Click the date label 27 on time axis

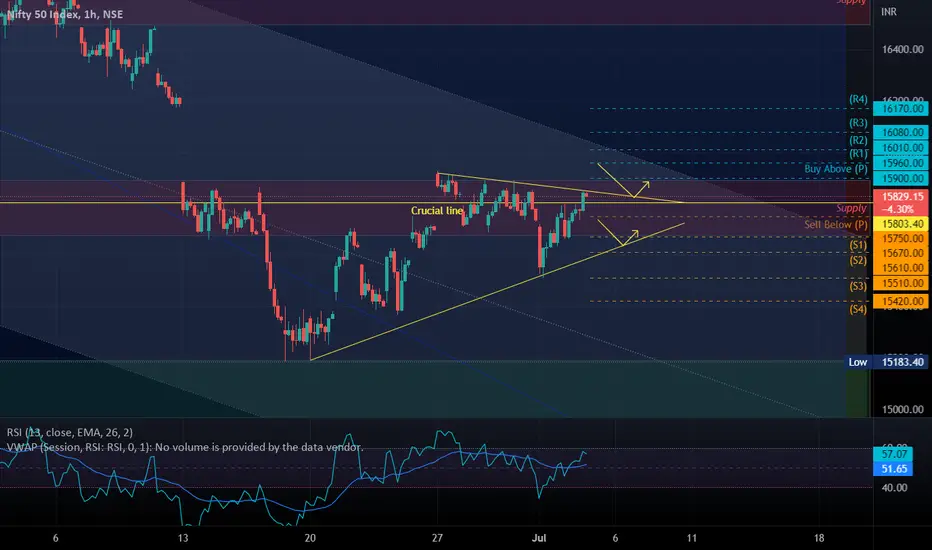[x=437, y=538]
